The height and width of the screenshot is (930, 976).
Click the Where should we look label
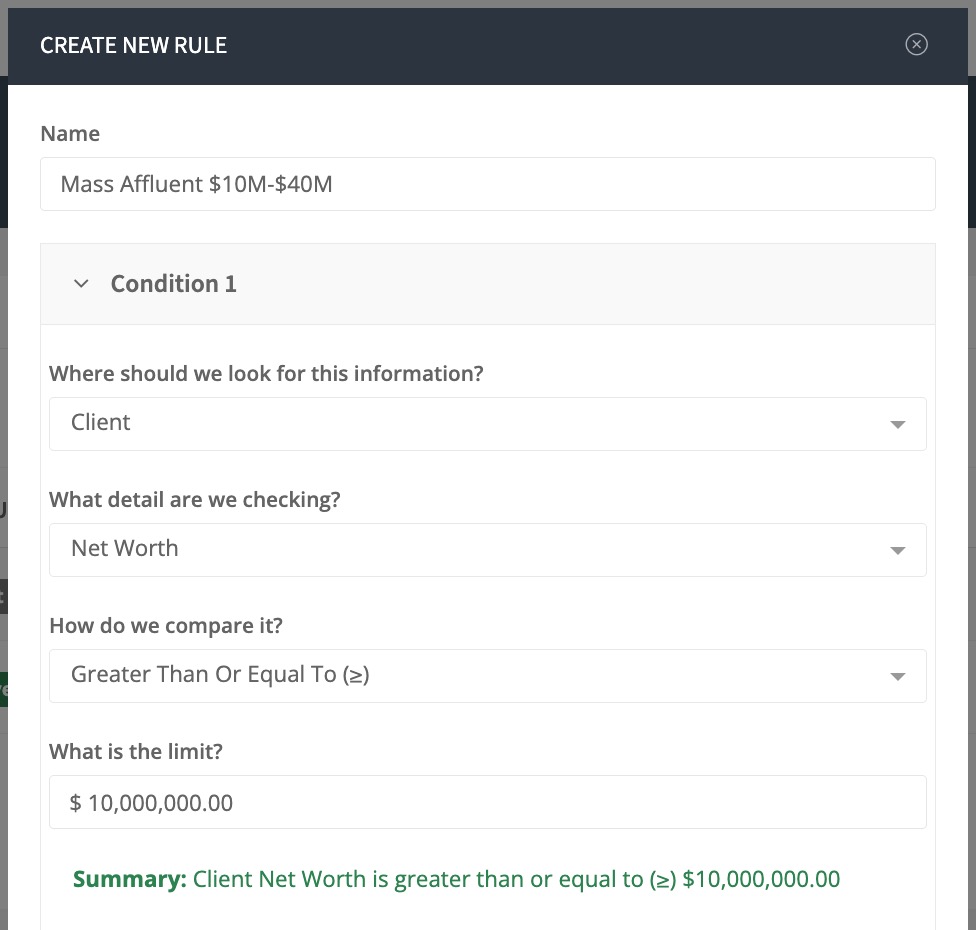pos(266,373)
